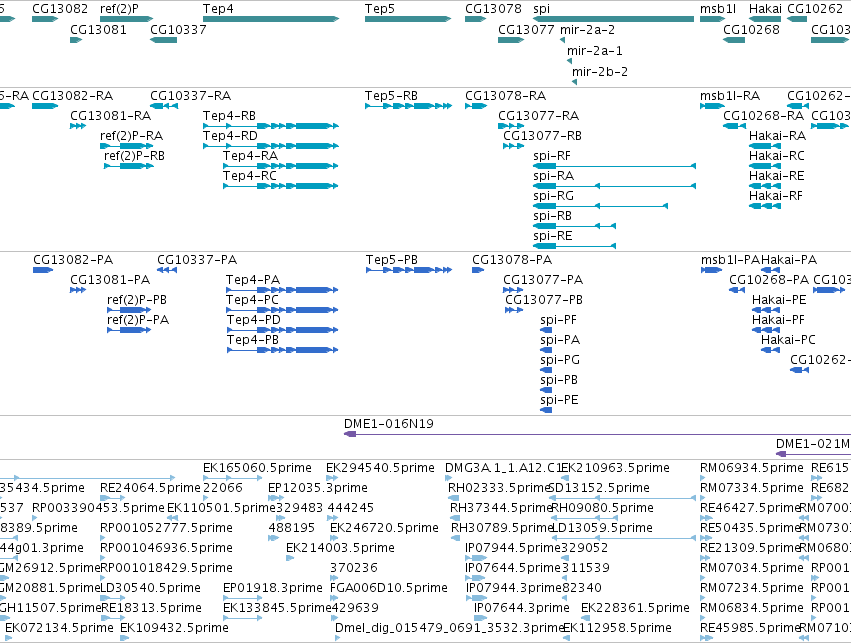The width and height of the screenshot is (851, 643).
Task: Select protein CG13082-PA label
Action: click(73, 260)
